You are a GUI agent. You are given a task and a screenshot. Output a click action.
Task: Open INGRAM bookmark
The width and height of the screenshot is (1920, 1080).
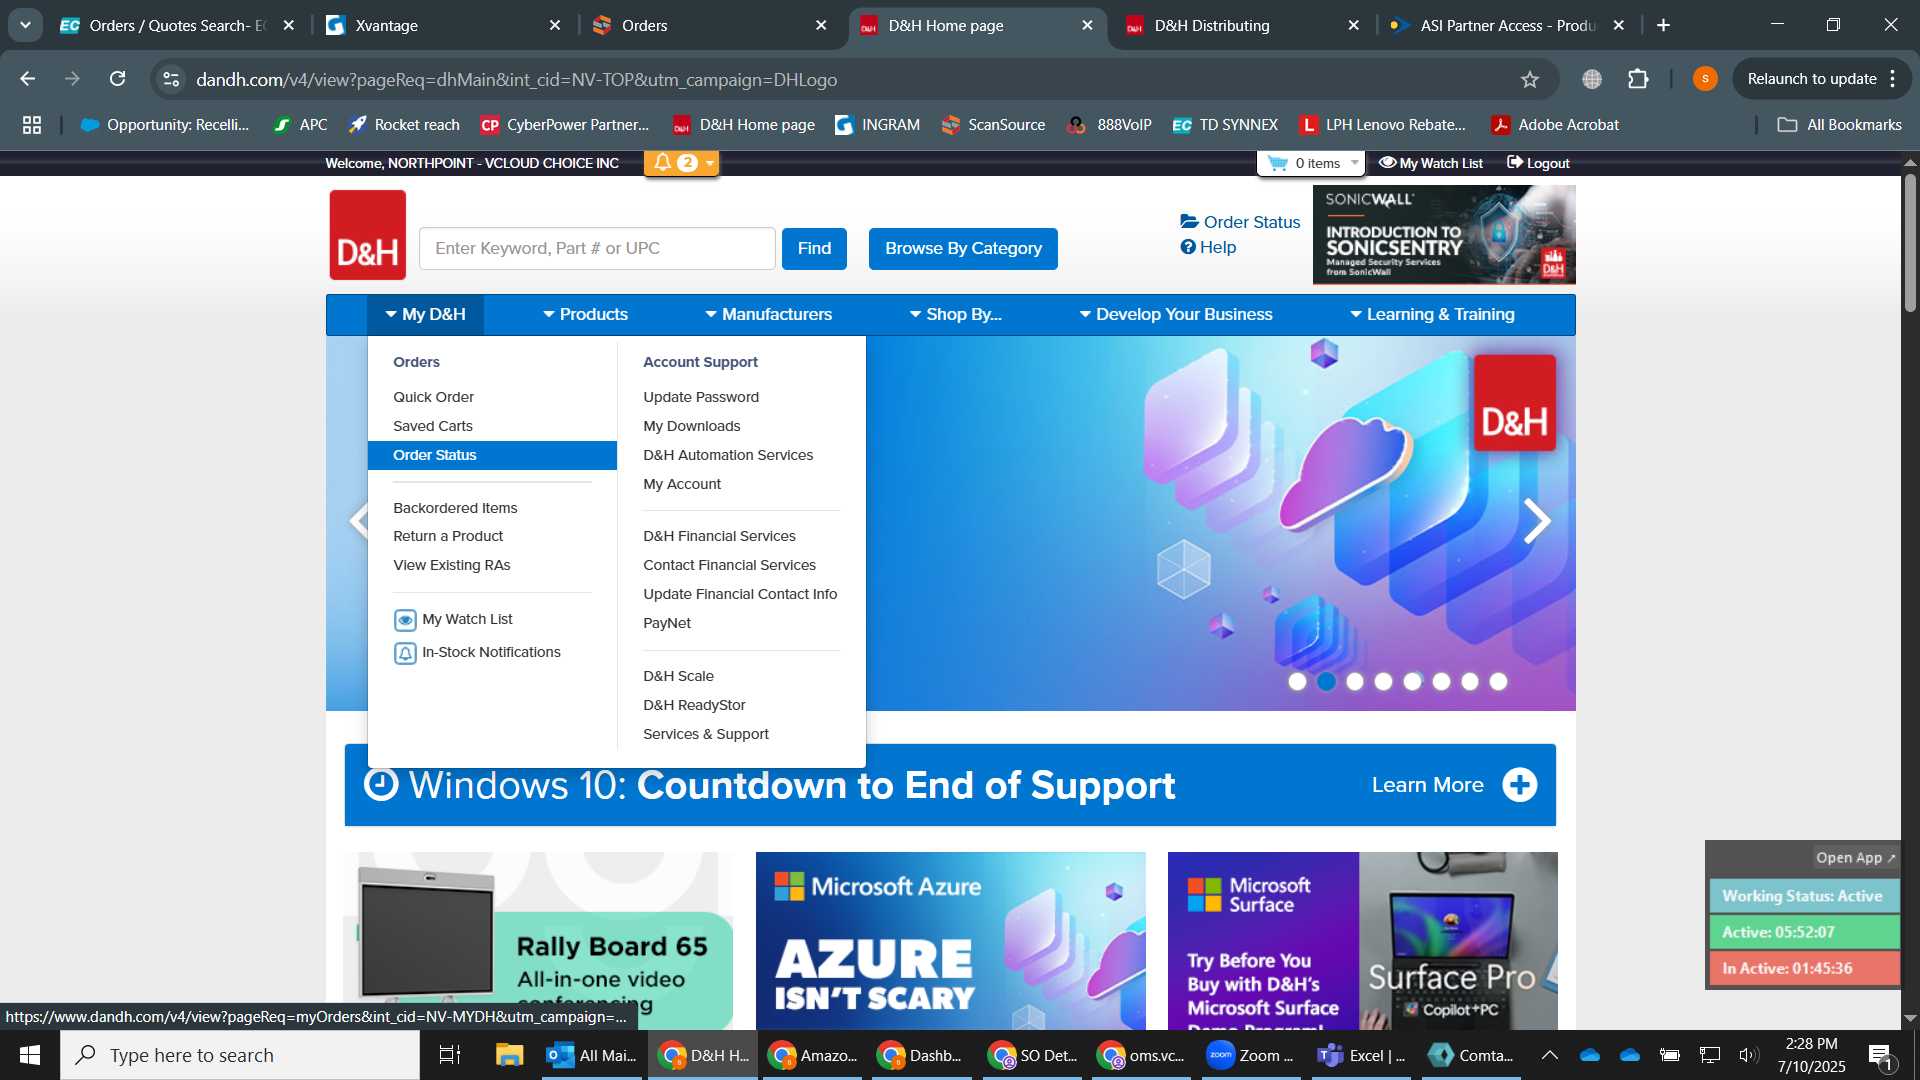click(877, 125)
